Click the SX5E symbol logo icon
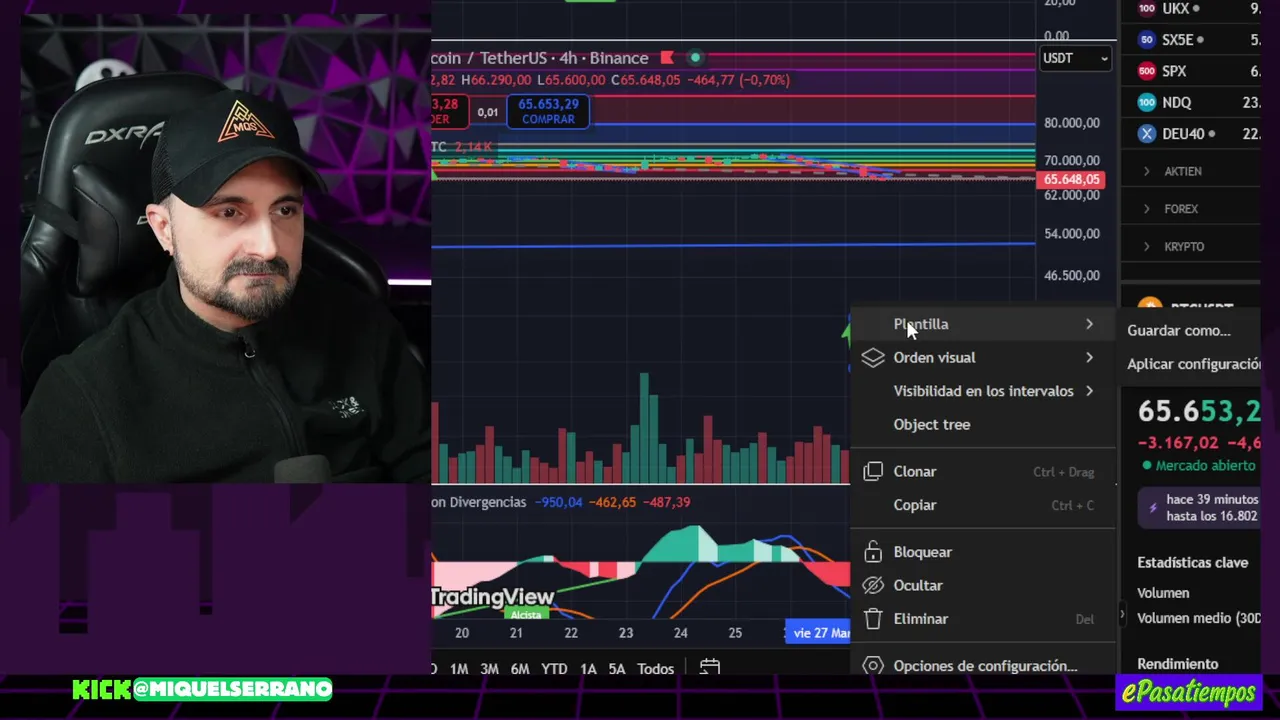This screenshot has height=720, width=1280. click(1147, 40)
